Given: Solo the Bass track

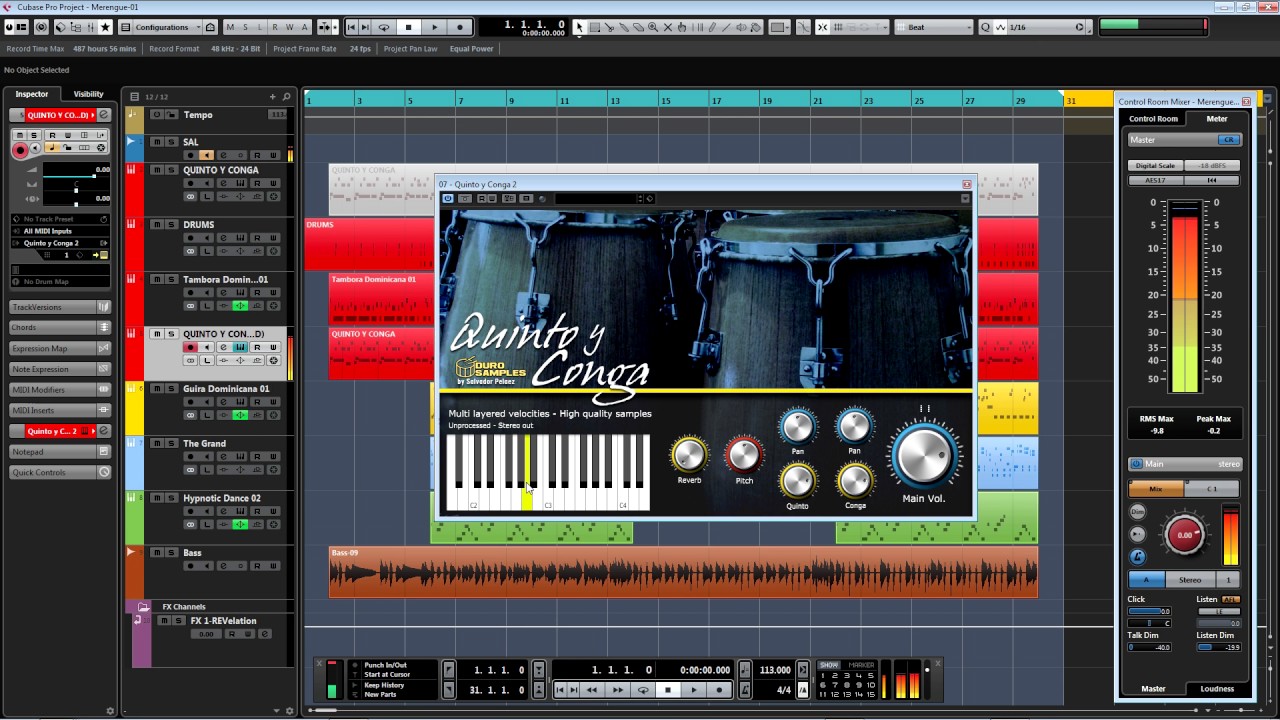Looking at the screenshot, I should point(171,553).
